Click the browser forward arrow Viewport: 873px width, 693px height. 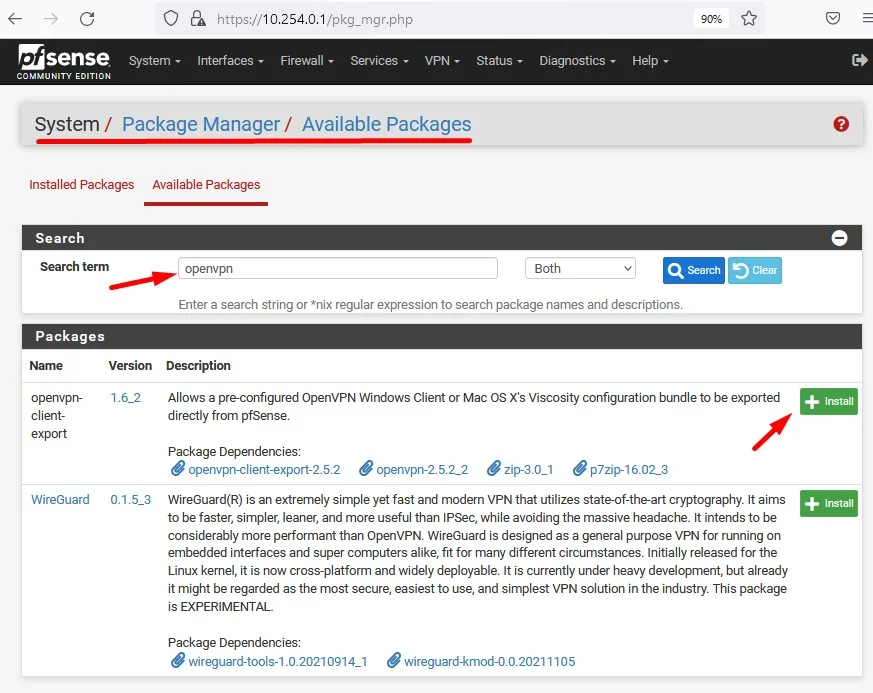click(x=51, y=19)
